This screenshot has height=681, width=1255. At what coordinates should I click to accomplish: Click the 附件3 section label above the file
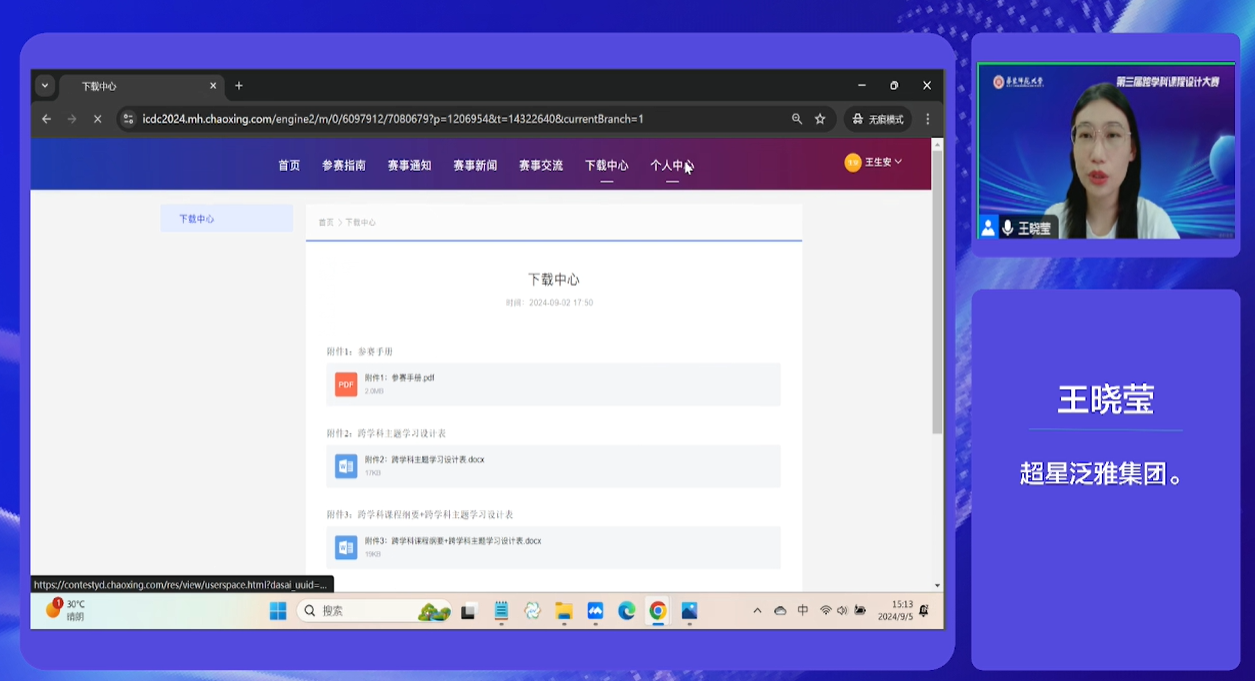(x=420, y=515)
